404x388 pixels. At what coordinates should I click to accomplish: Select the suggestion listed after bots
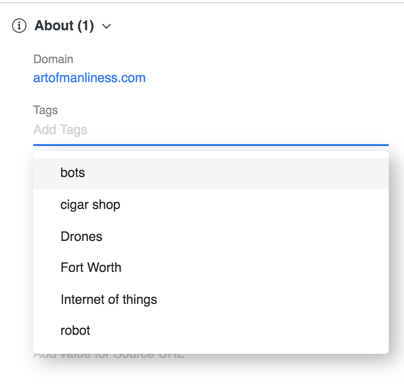pos(211,205)
